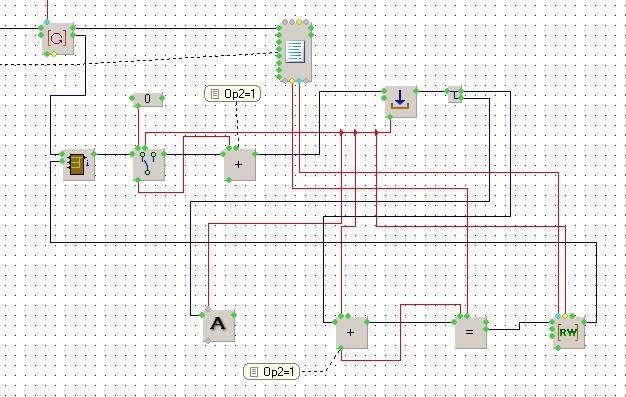Click the first red arrow wire junction
Image resolution: width=626 pixels, height=397 pixels.
coord(341,132)
